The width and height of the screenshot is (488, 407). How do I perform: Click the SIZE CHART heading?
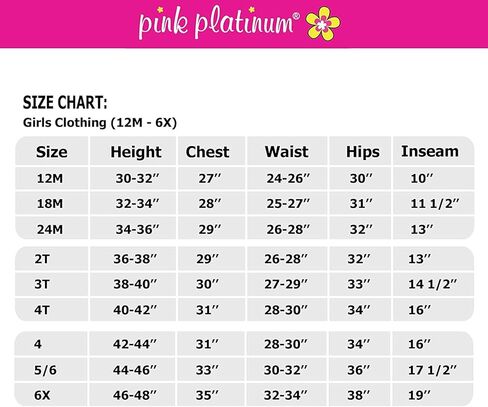click(x=65, y=103)
